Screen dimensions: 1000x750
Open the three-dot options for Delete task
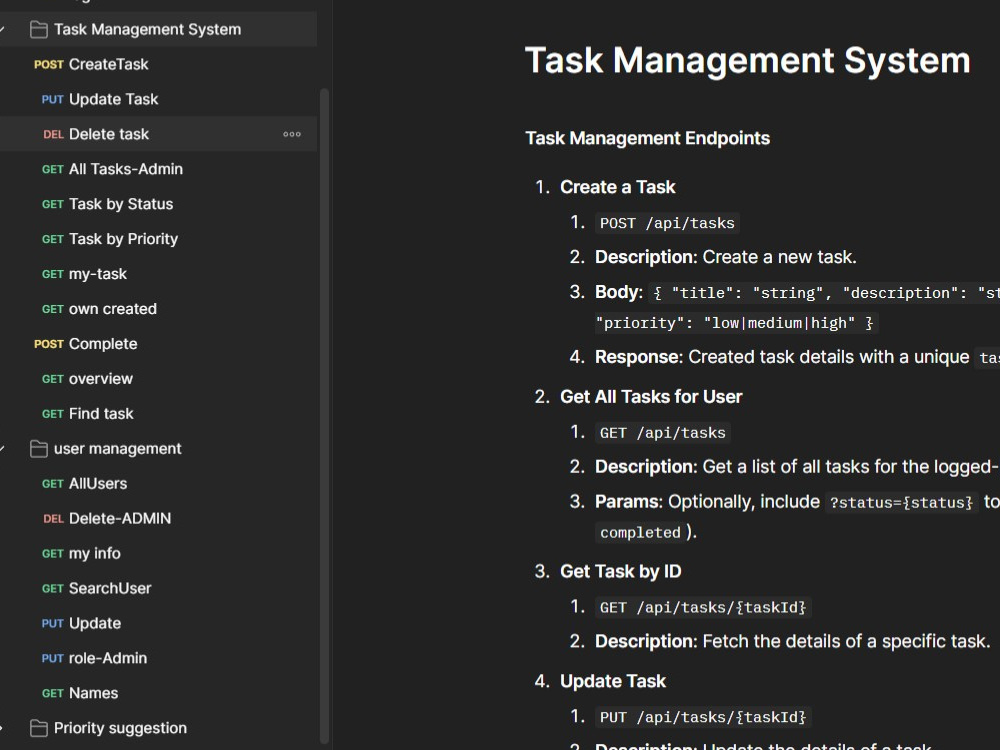click(x=292, y=134)
